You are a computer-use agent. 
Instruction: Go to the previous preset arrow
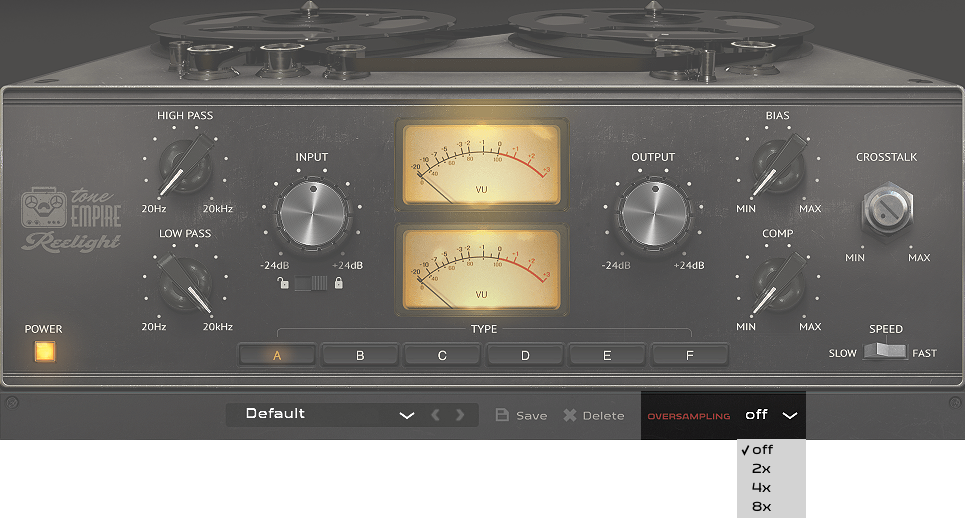click(x=436, y=415)
